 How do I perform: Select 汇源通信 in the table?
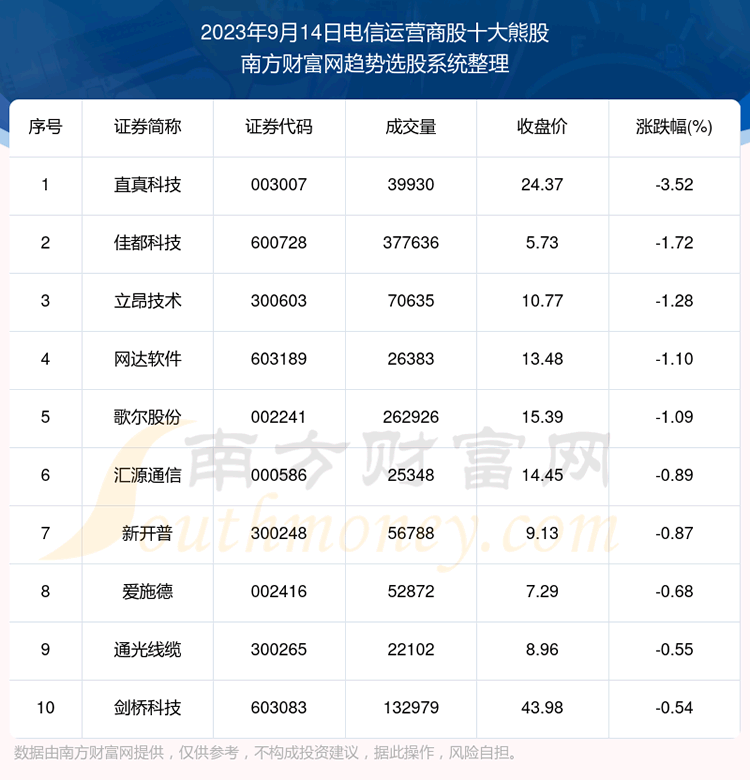[x=147, y=475]
